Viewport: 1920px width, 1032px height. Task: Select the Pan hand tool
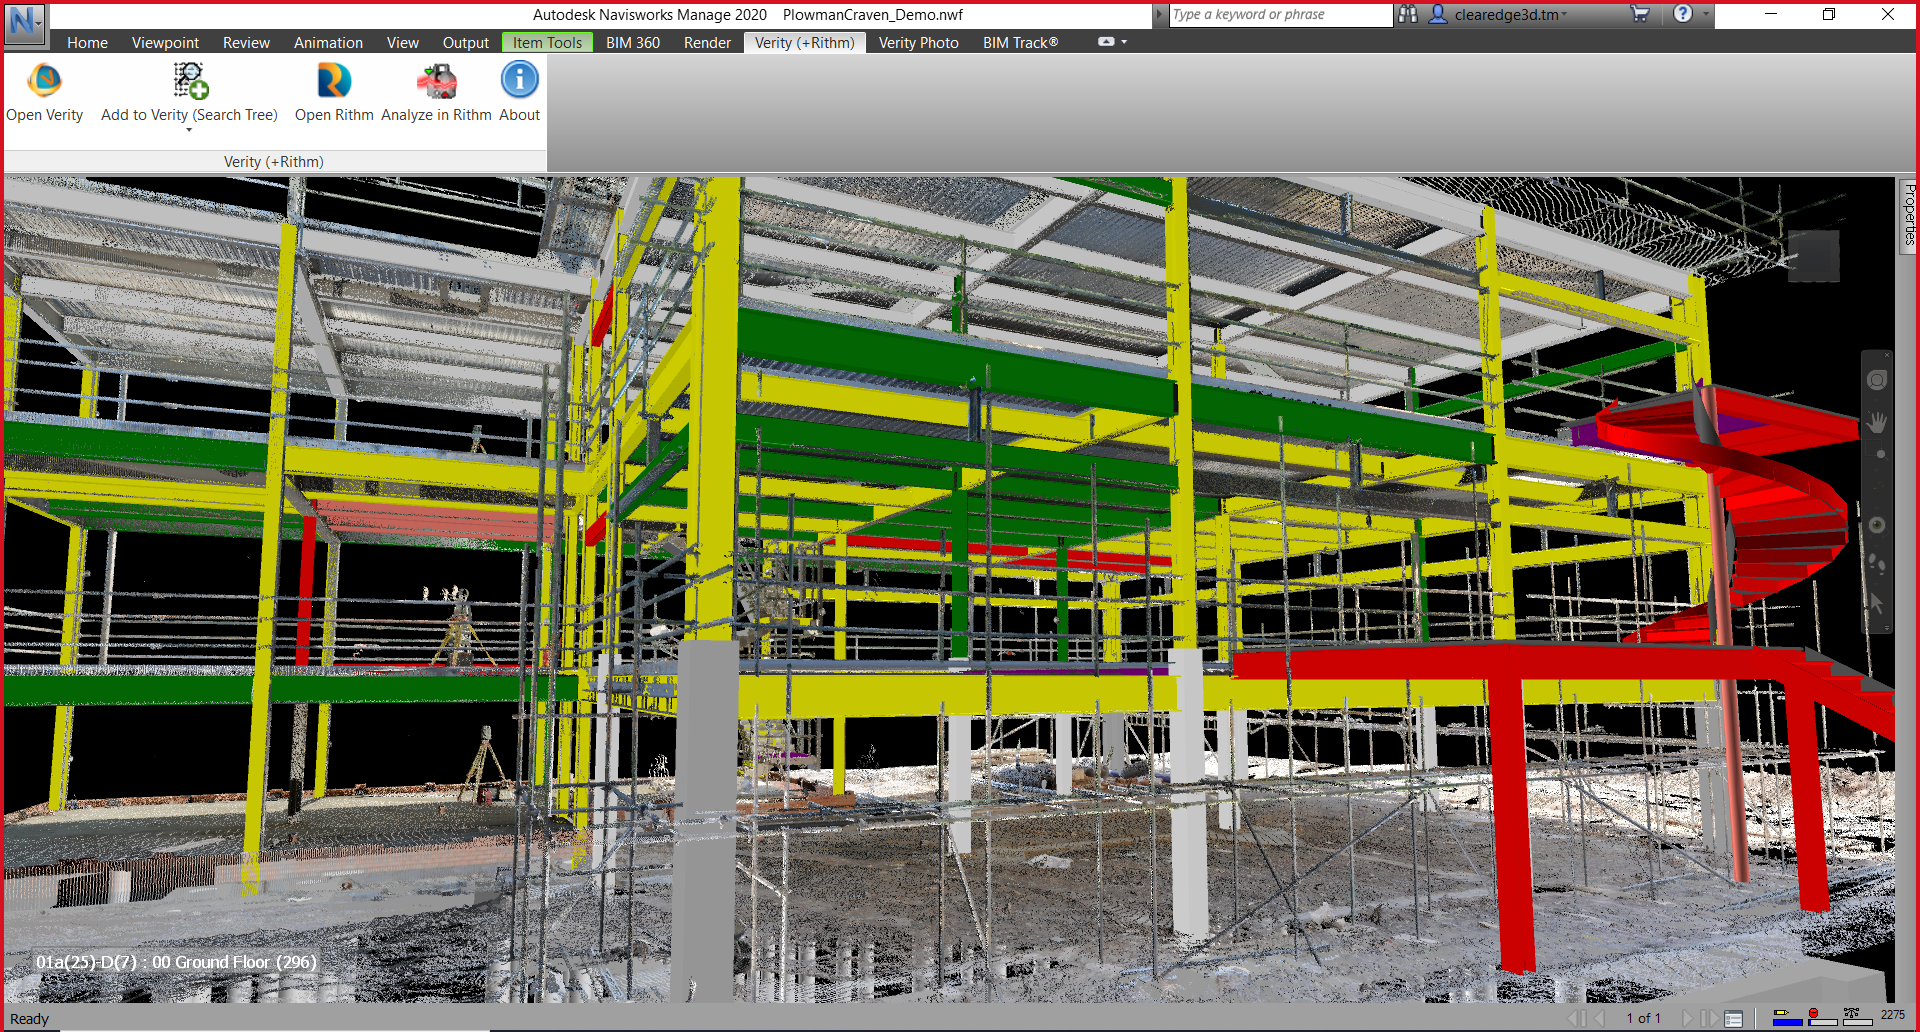[1877, 423]
